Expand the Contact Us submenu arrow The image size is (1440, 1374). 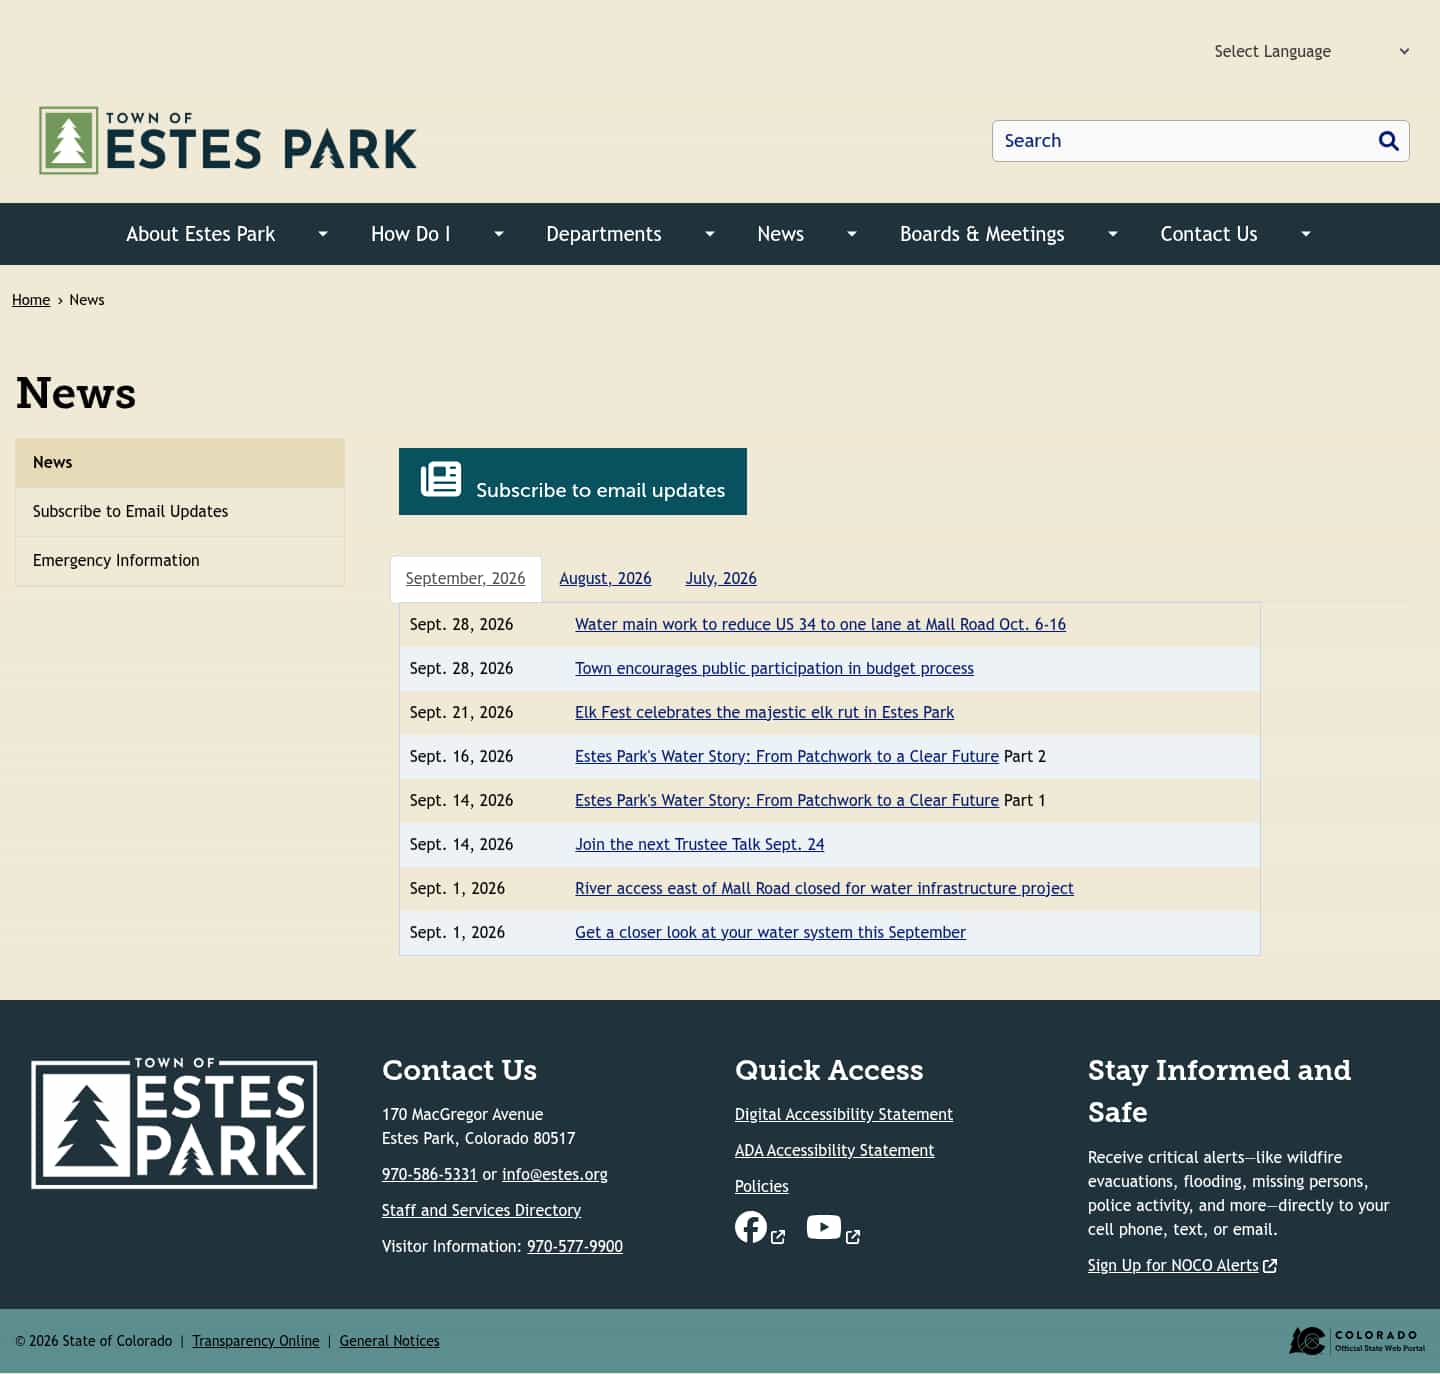pyautogui.click(x=1306, y=234)
